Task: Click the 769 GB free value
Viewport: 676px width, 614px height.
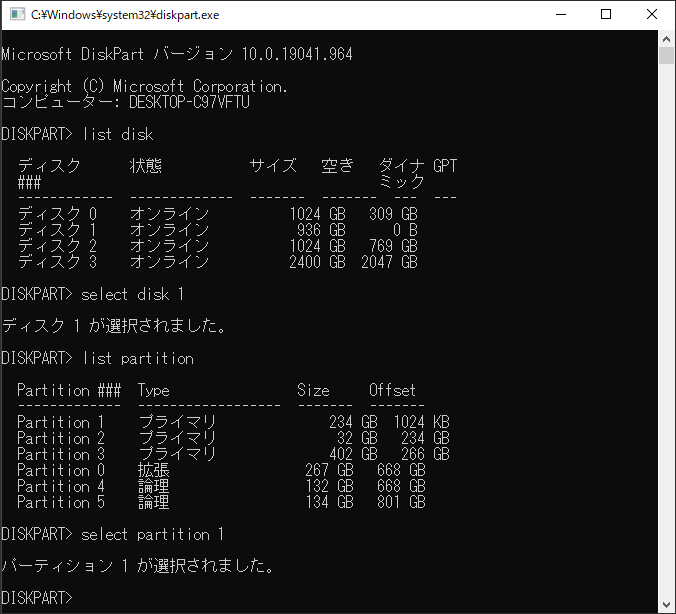Action: 393,246
